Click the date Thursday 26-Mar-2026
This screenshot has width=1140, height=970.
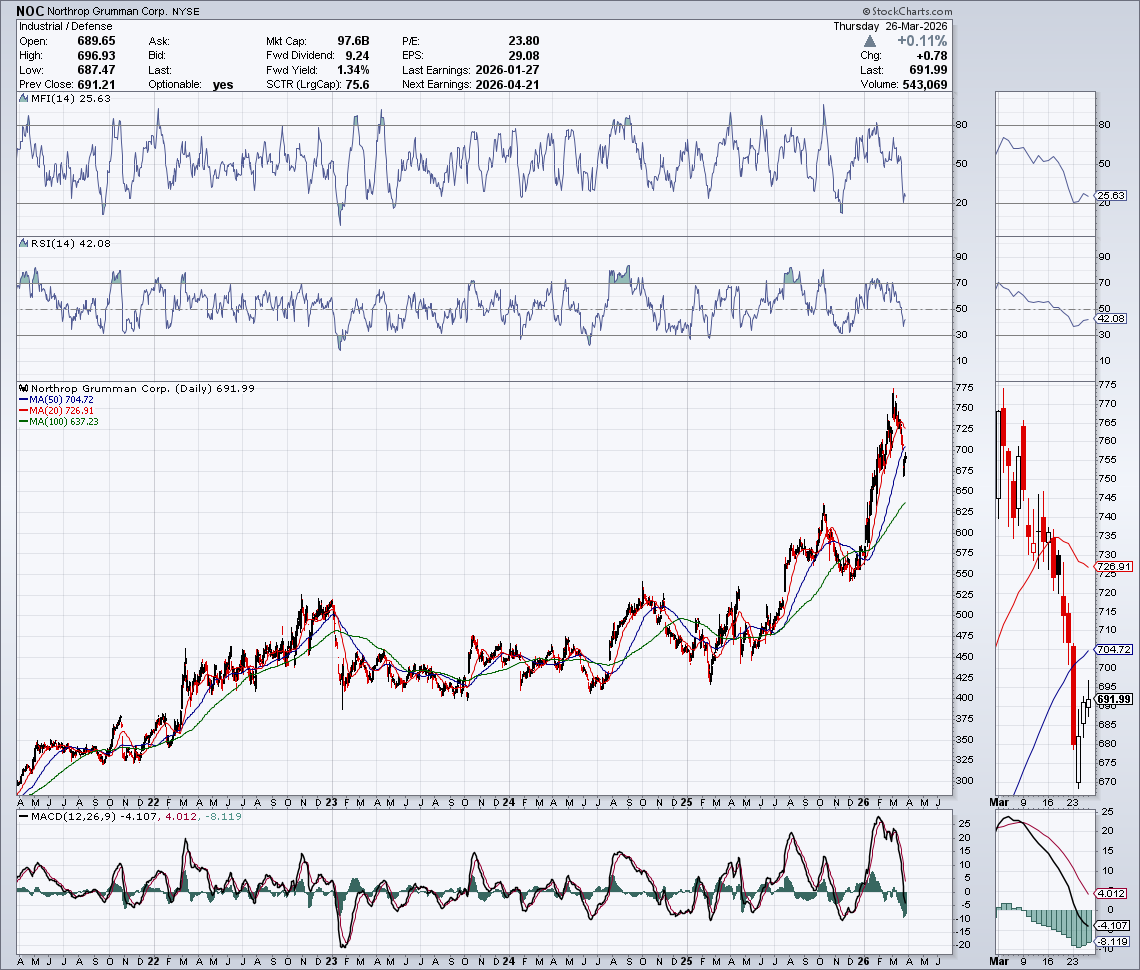(x=890, y=26)
